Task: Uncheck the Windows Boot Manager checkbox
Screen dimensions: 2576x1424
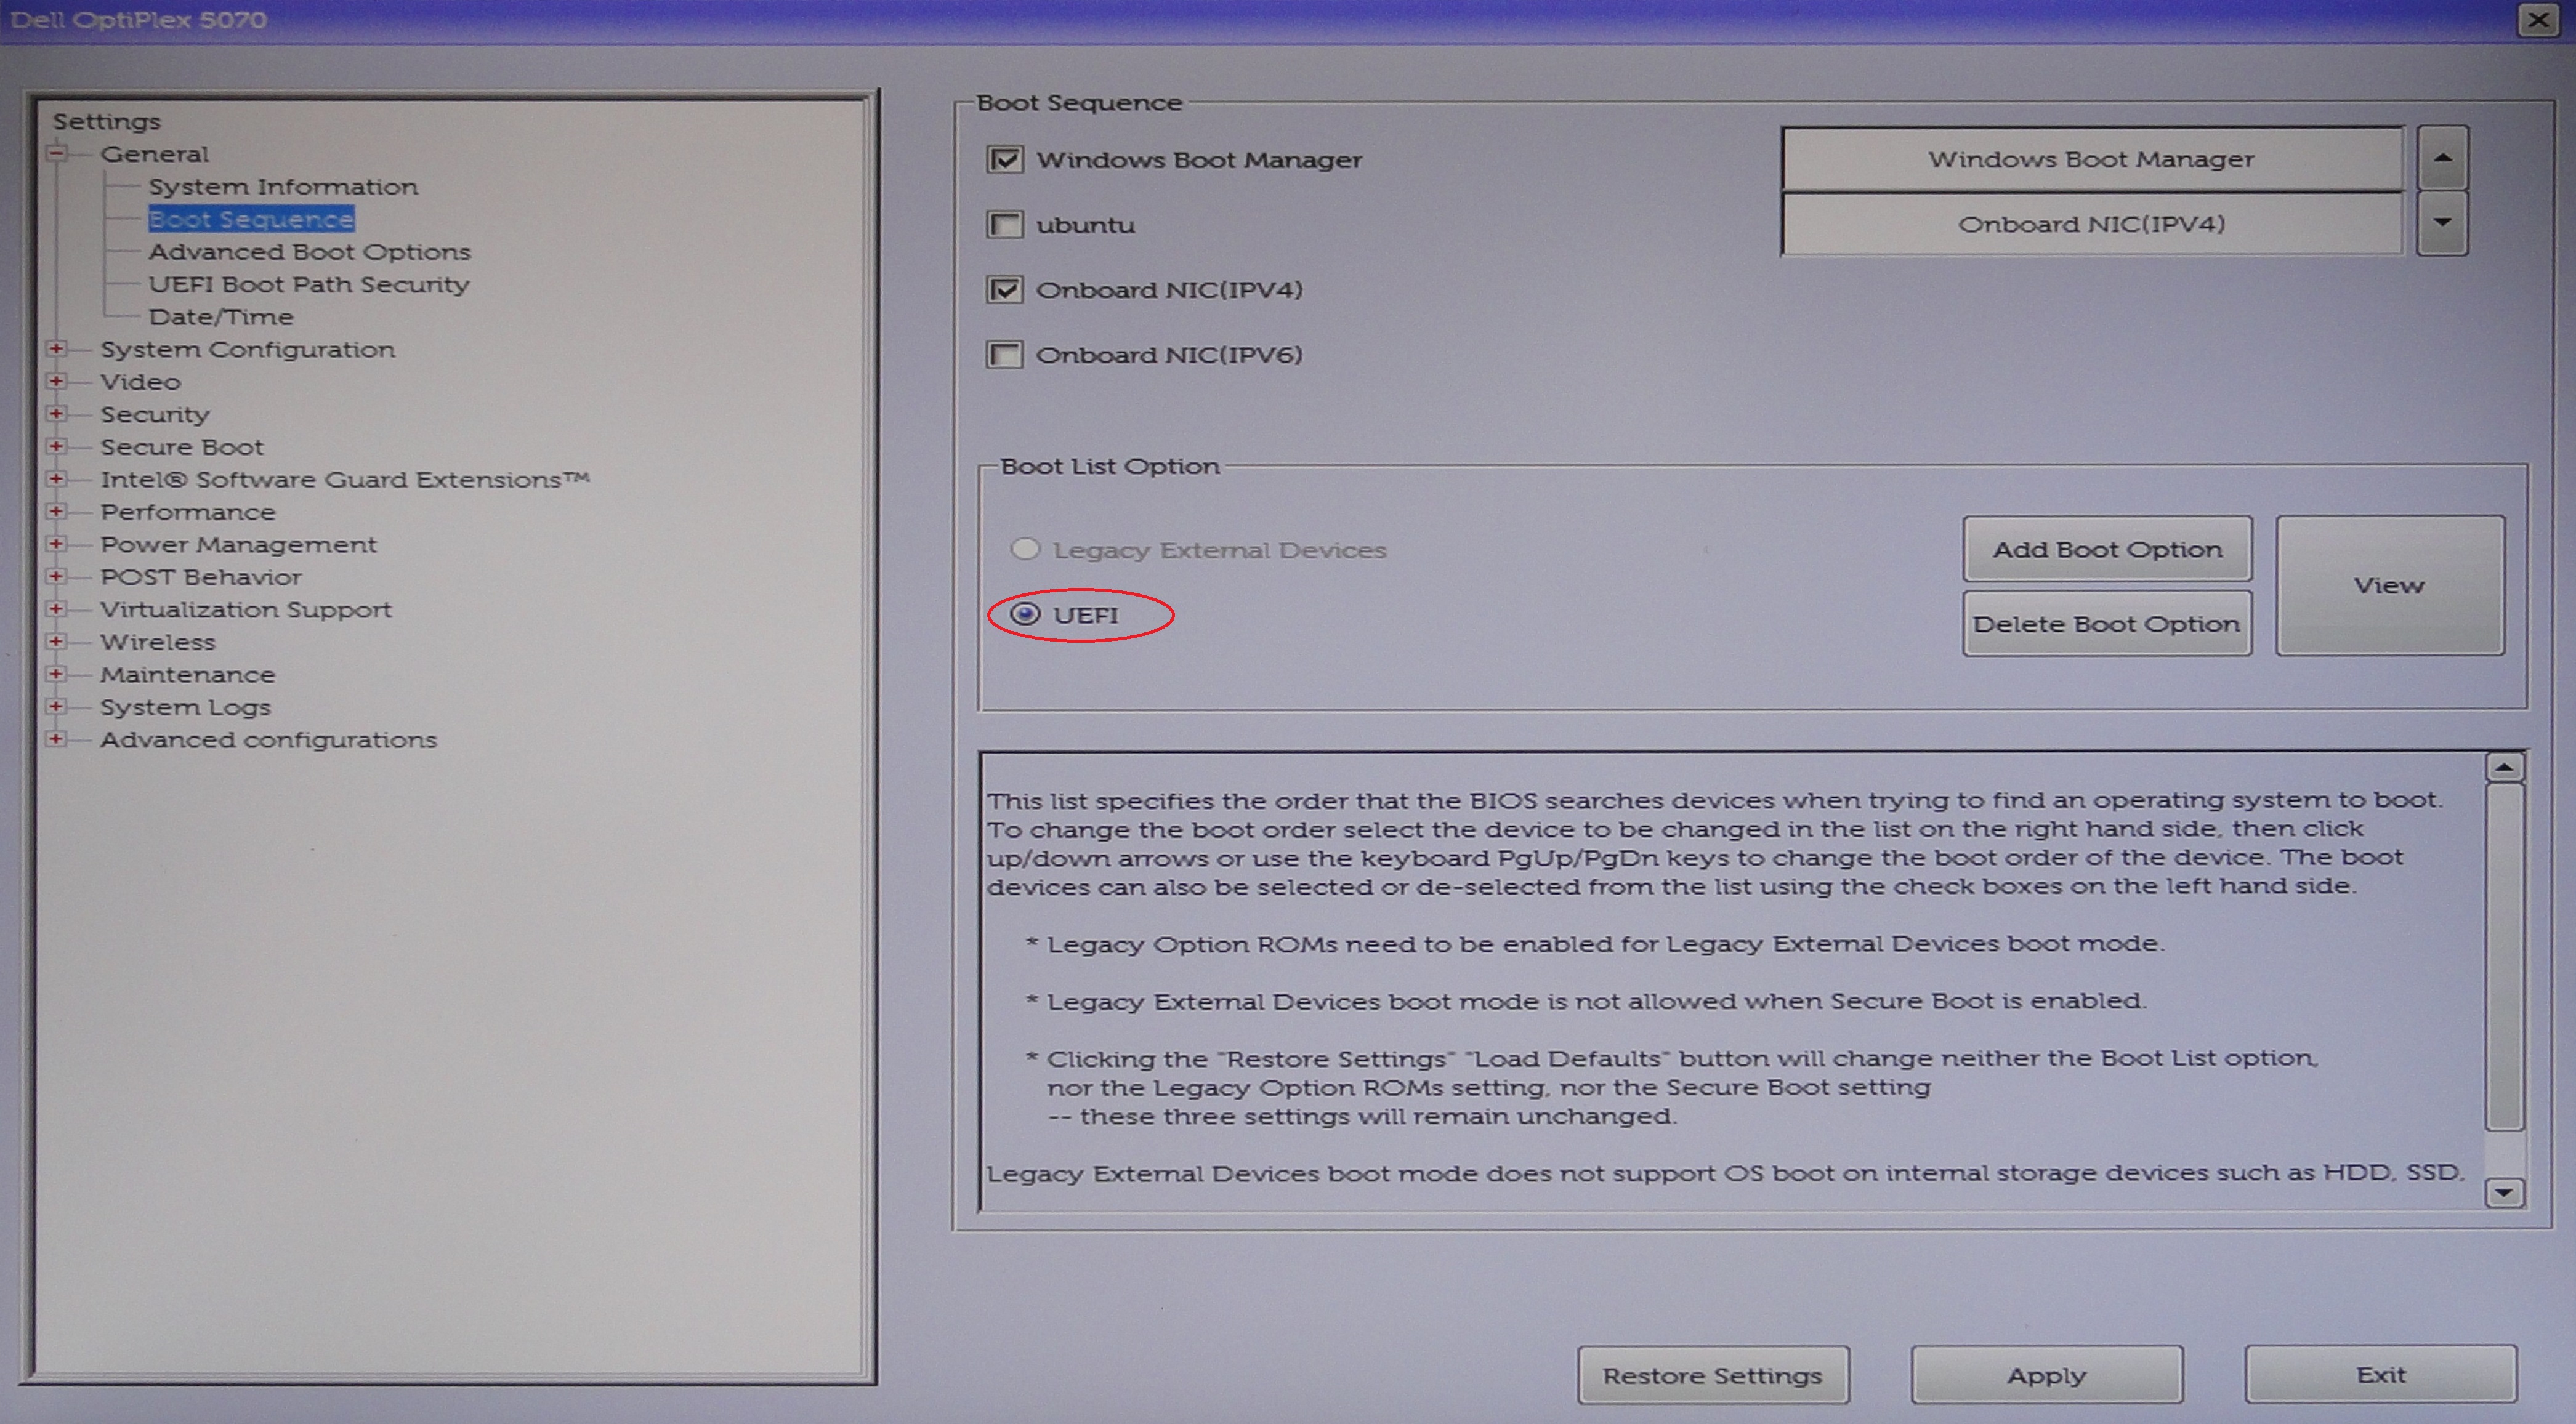Action: 1005,160
